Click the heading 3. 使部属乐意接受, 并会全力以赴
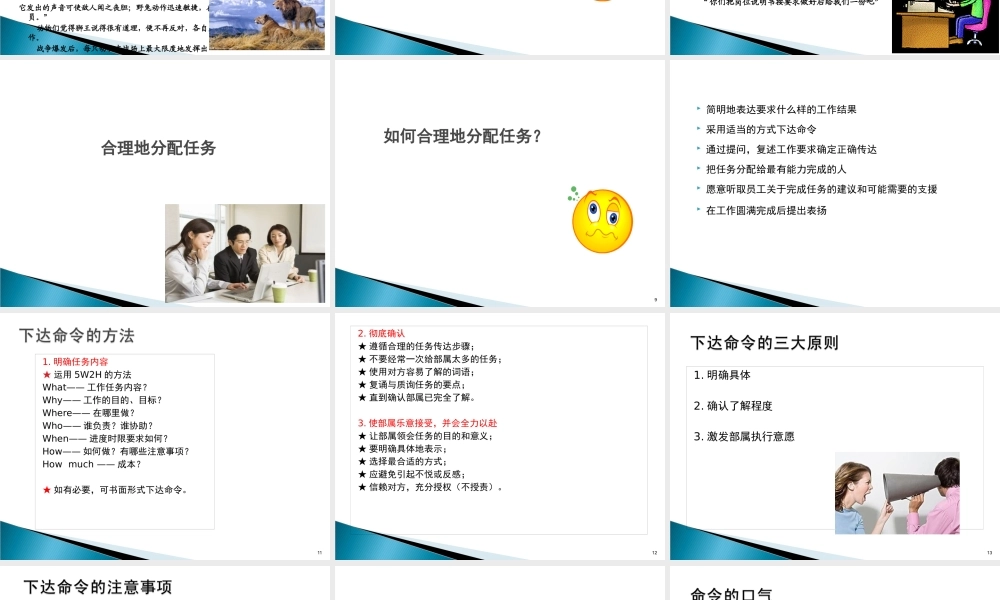Screen dimensions: 1000x600 pos(427,423)
